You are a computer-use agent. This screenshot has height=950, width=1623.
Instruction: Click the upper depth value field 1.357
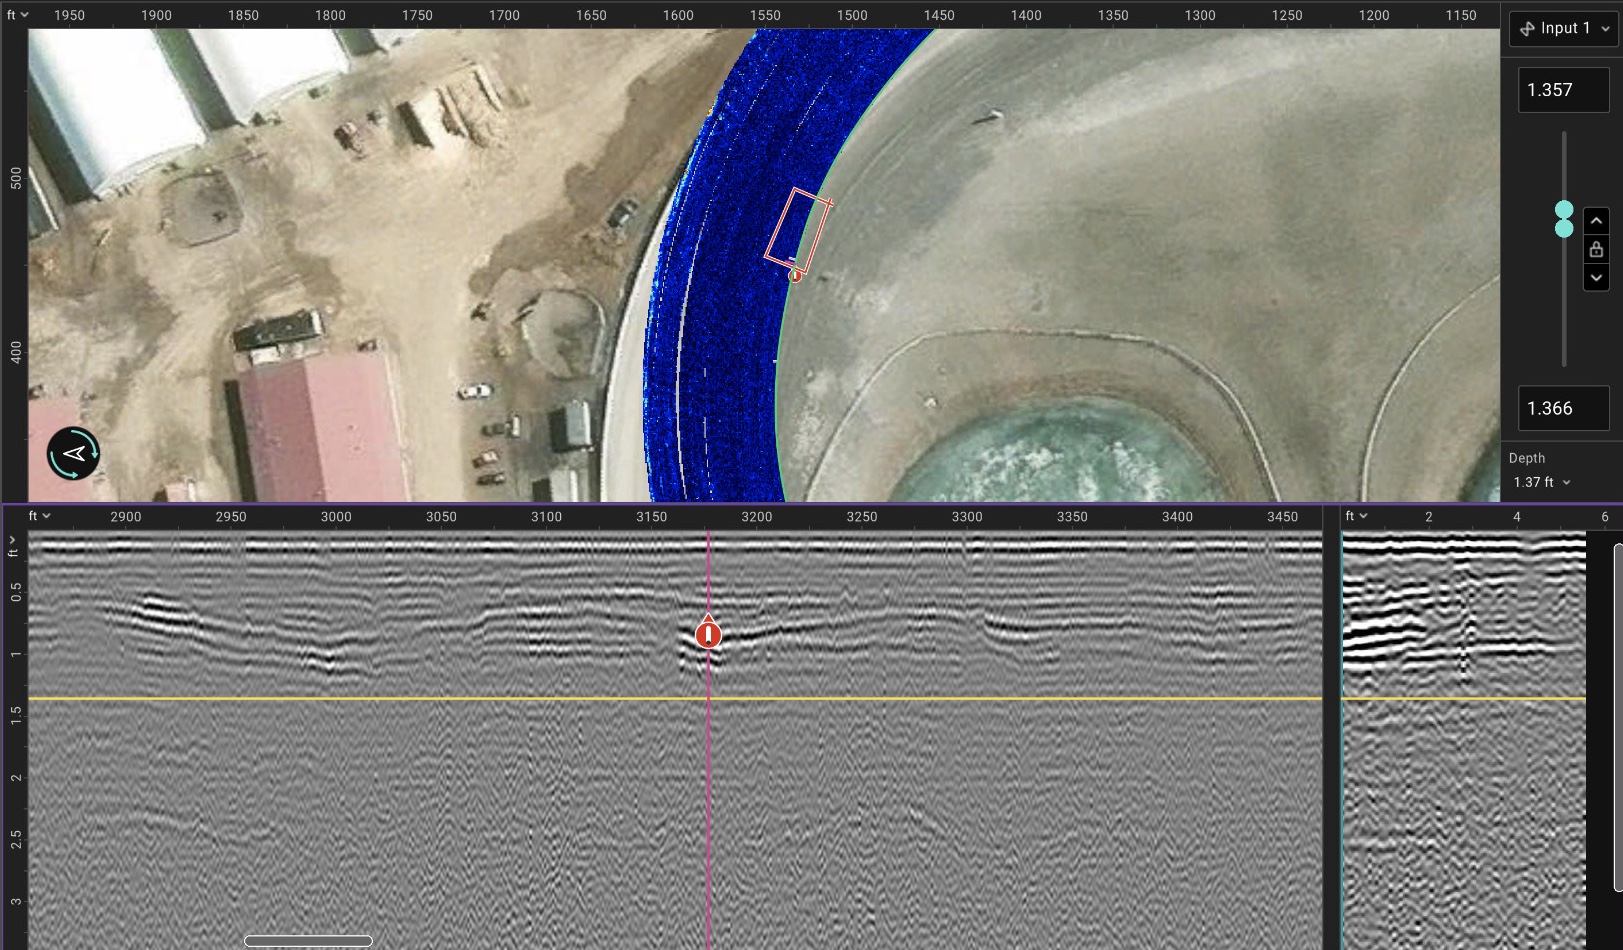click(x=1563, y=90)
